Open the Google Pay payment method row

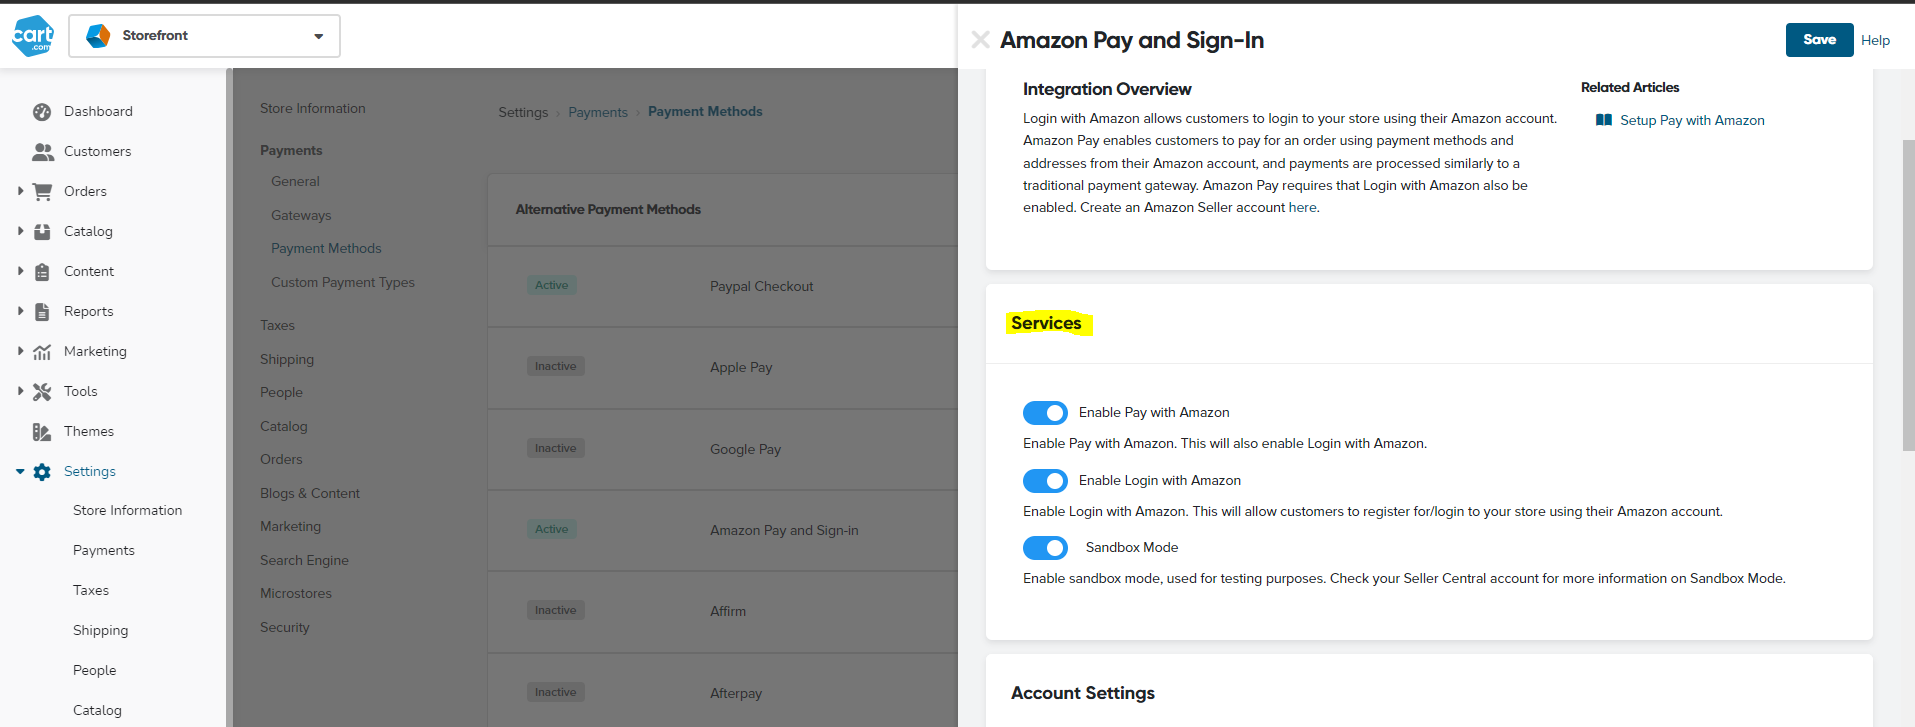pos(722,449)
